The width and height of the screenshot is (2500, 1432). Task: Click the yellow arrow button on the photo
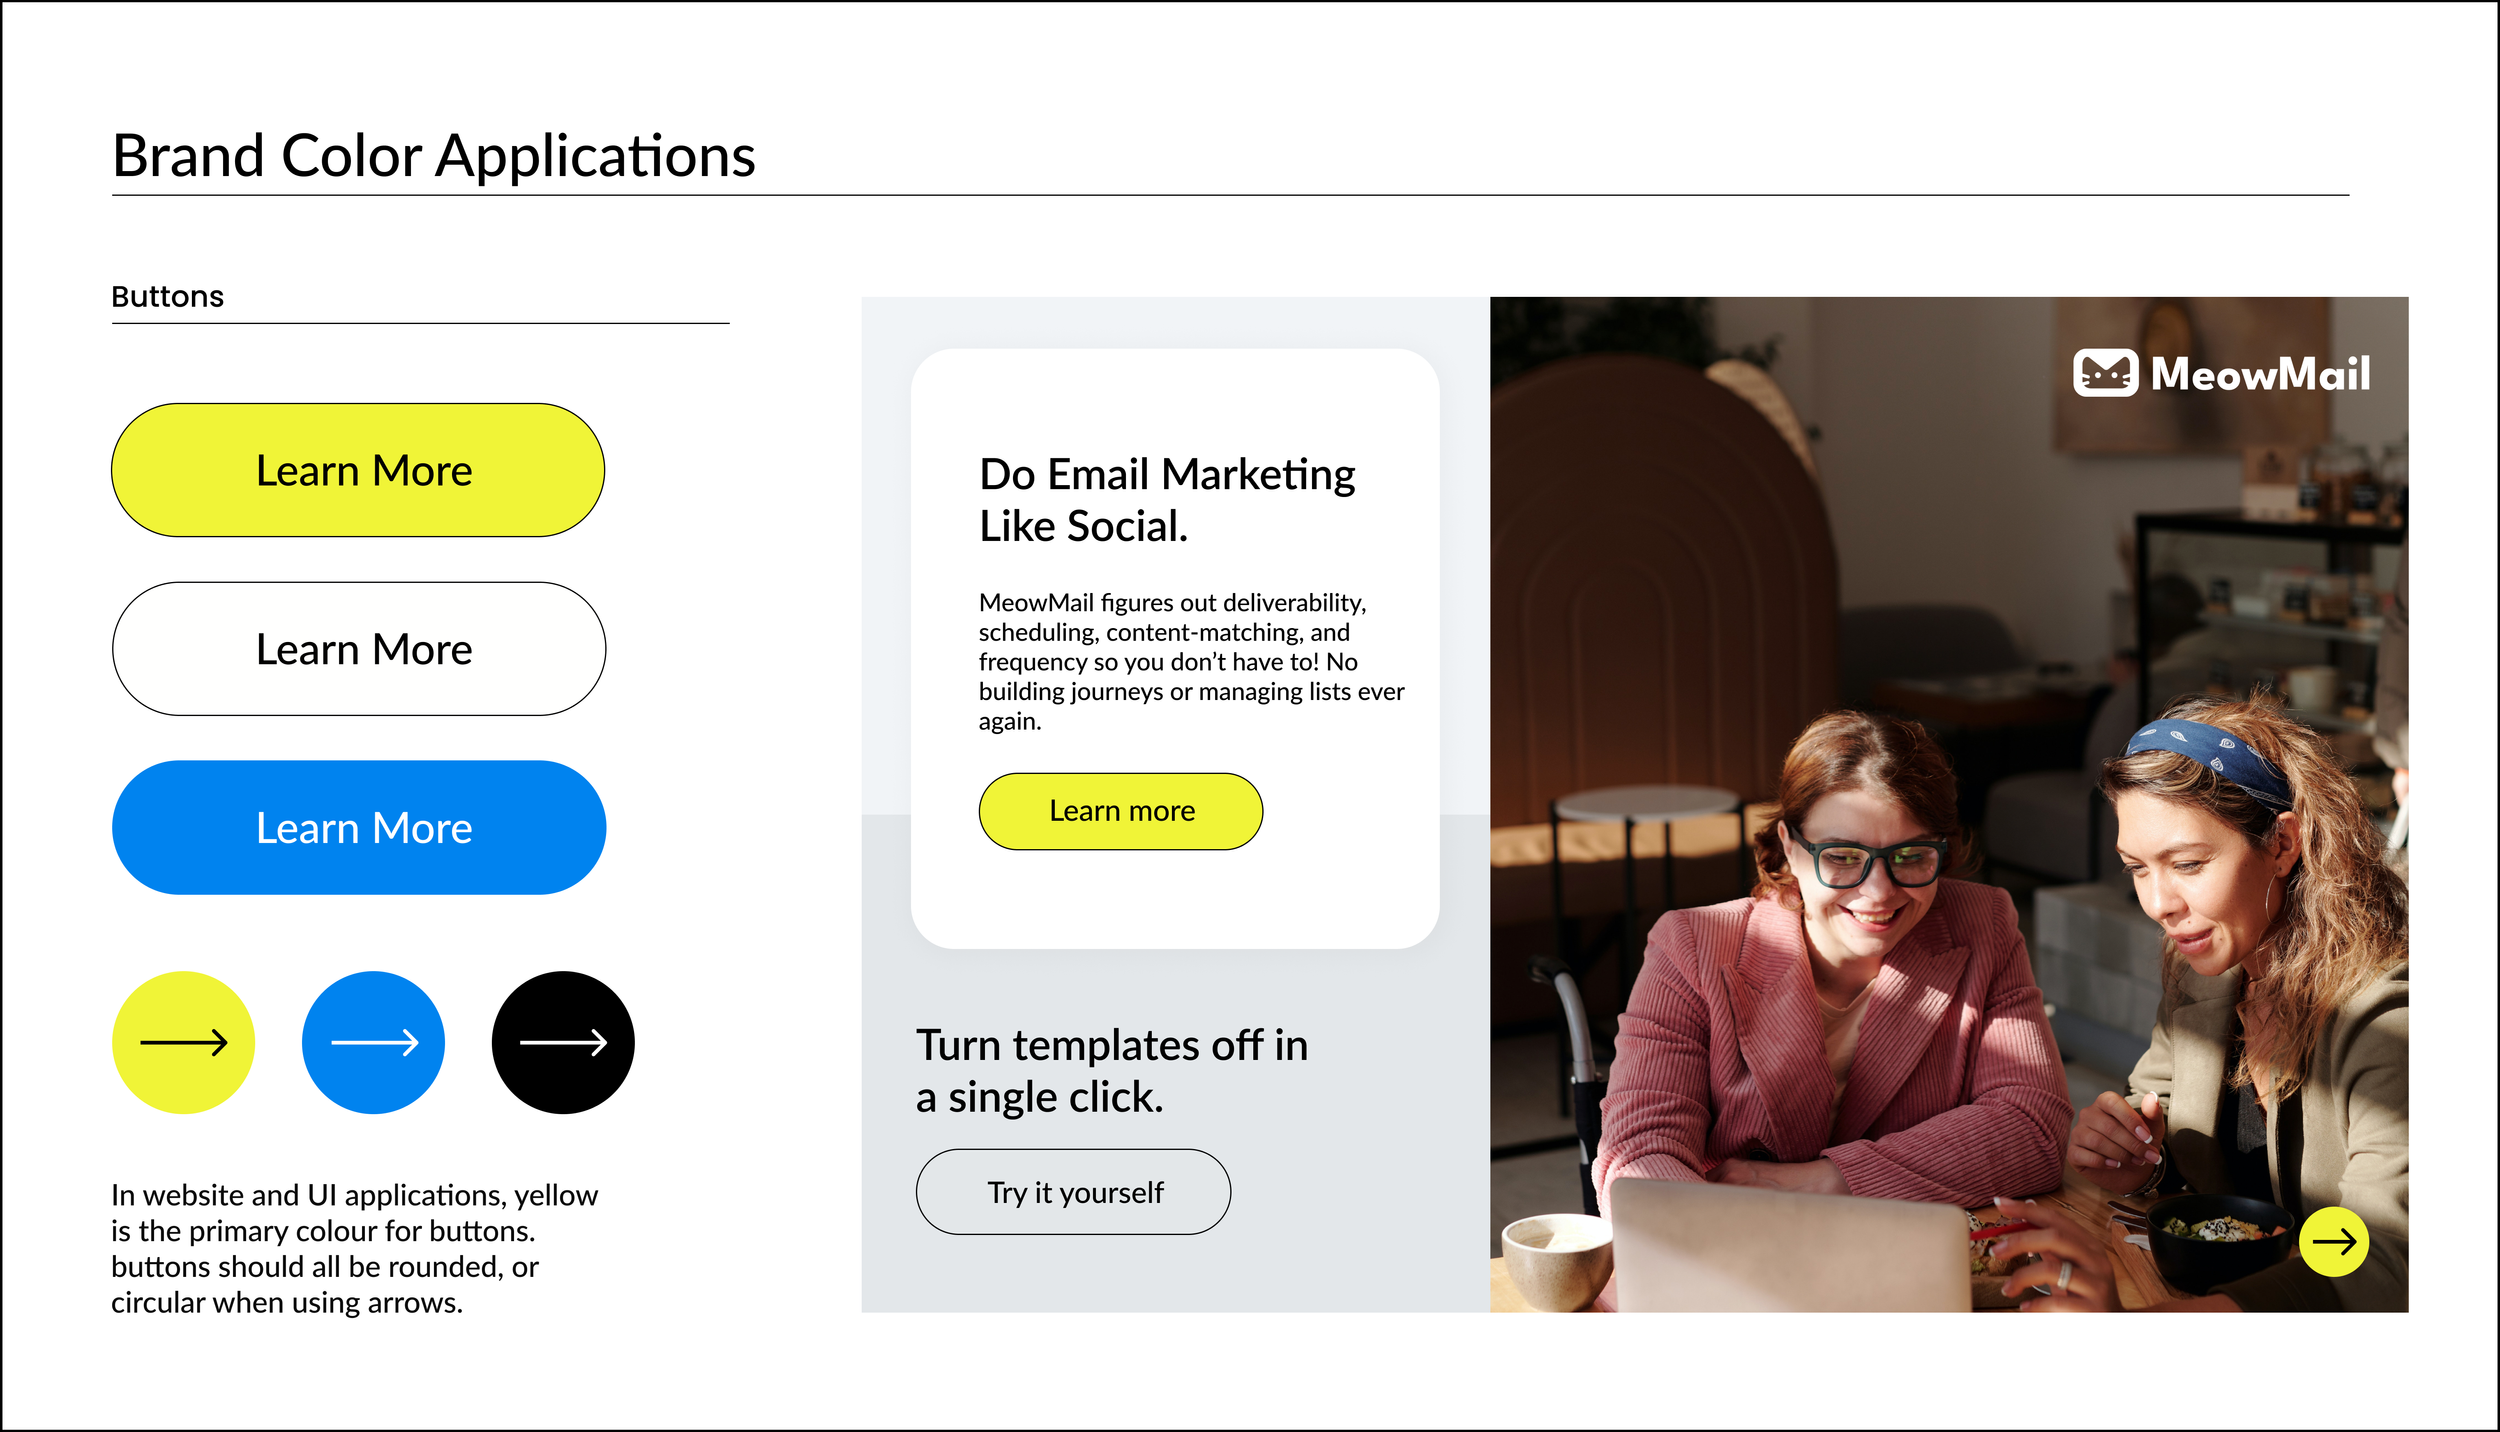[x=2333, y=1242]
